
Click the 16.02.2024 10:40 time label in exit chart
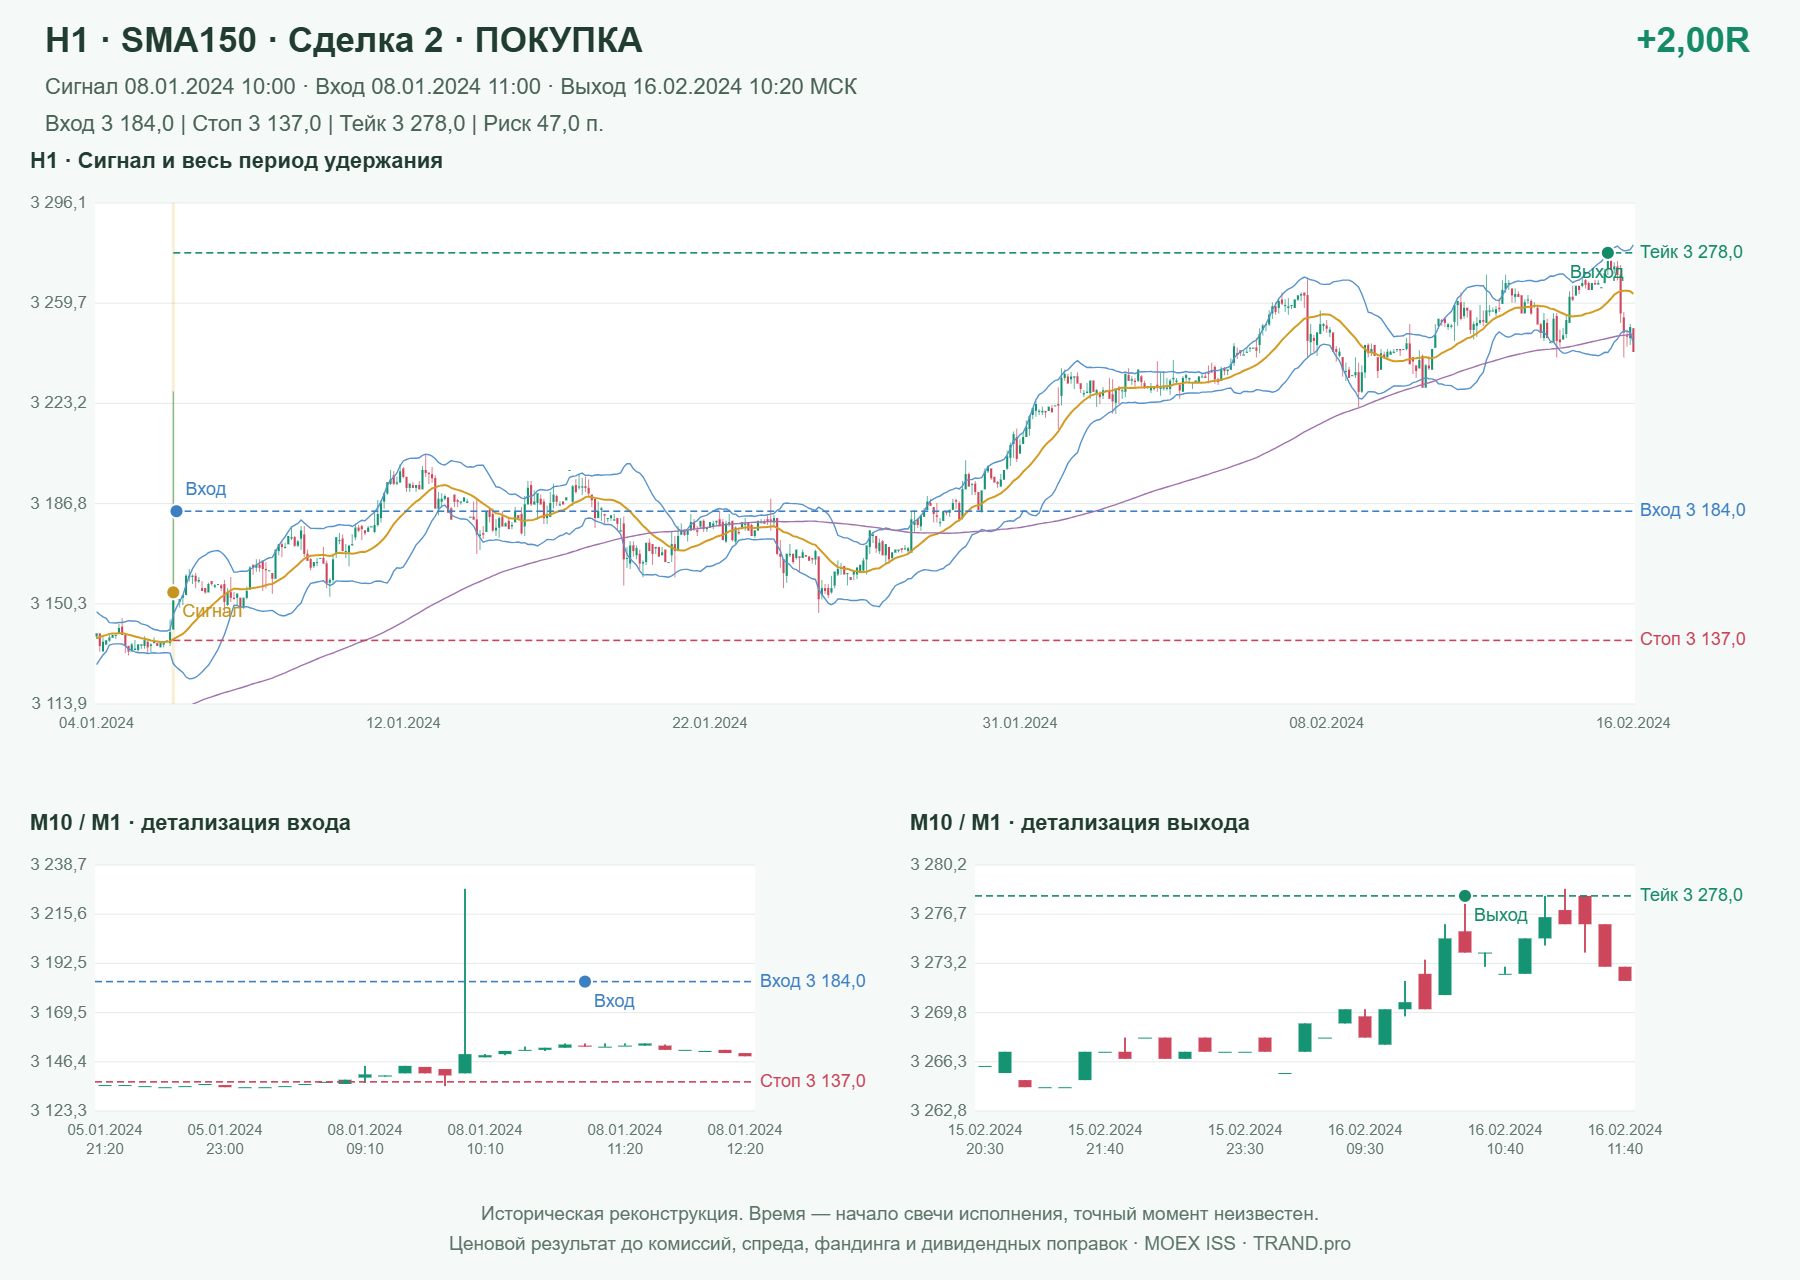click(x=1505, y=1139)
